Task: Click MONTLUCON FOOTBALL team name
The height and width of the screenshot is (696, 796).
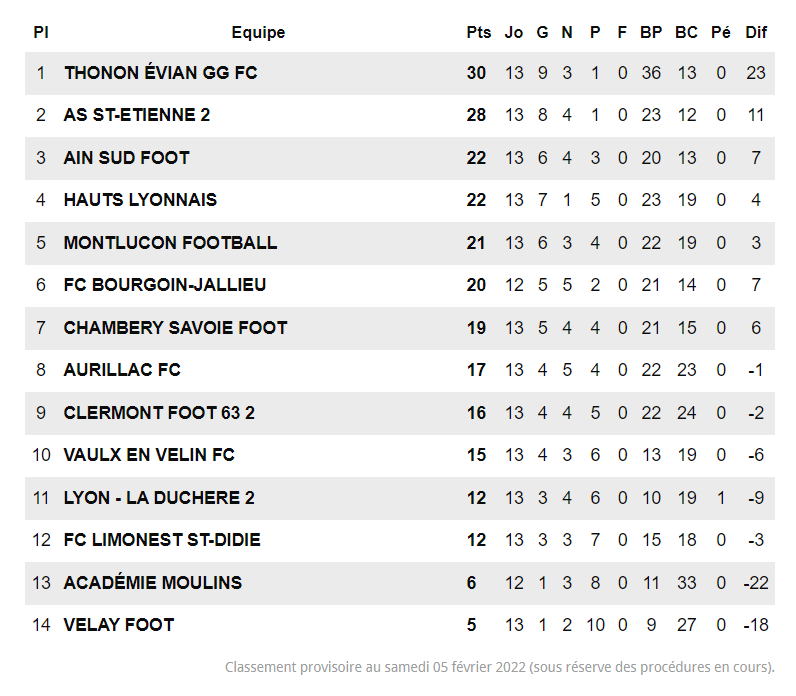Action: [x=170, y=243]
